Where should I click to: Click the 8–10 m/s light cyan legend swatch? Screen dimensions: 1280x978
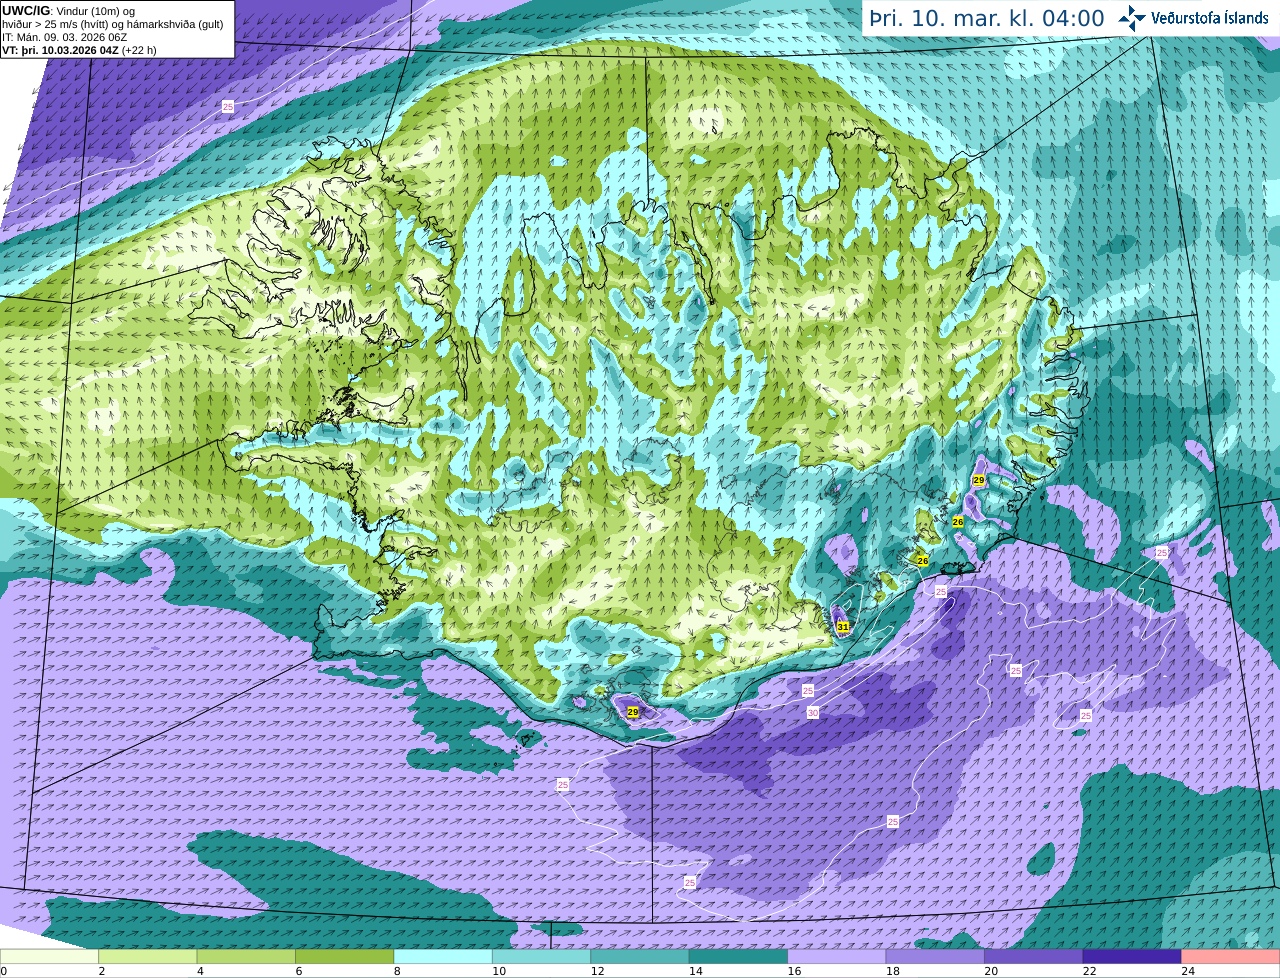tap(443, 957)
